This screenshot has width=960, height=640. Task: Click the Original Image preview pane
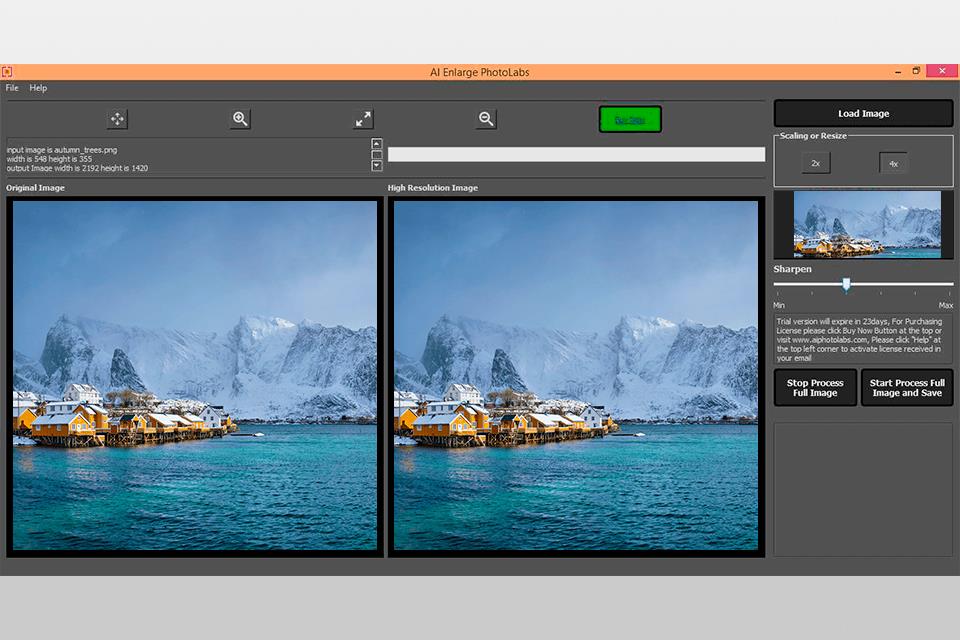[x=195, y=375]
